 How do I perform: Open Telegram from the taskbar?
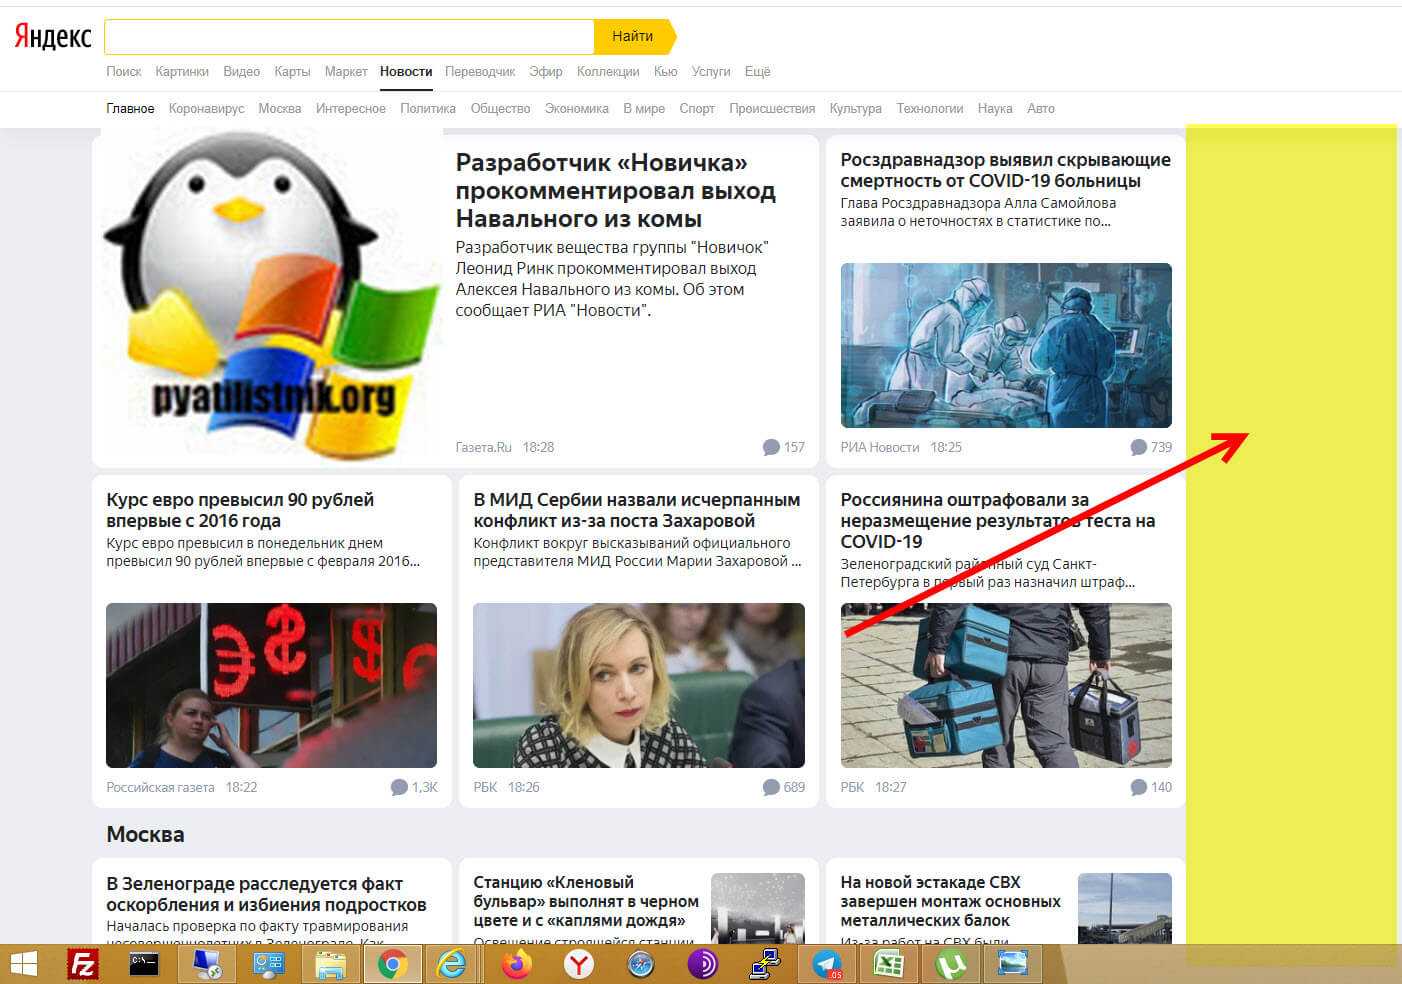[x=827, y=964]
